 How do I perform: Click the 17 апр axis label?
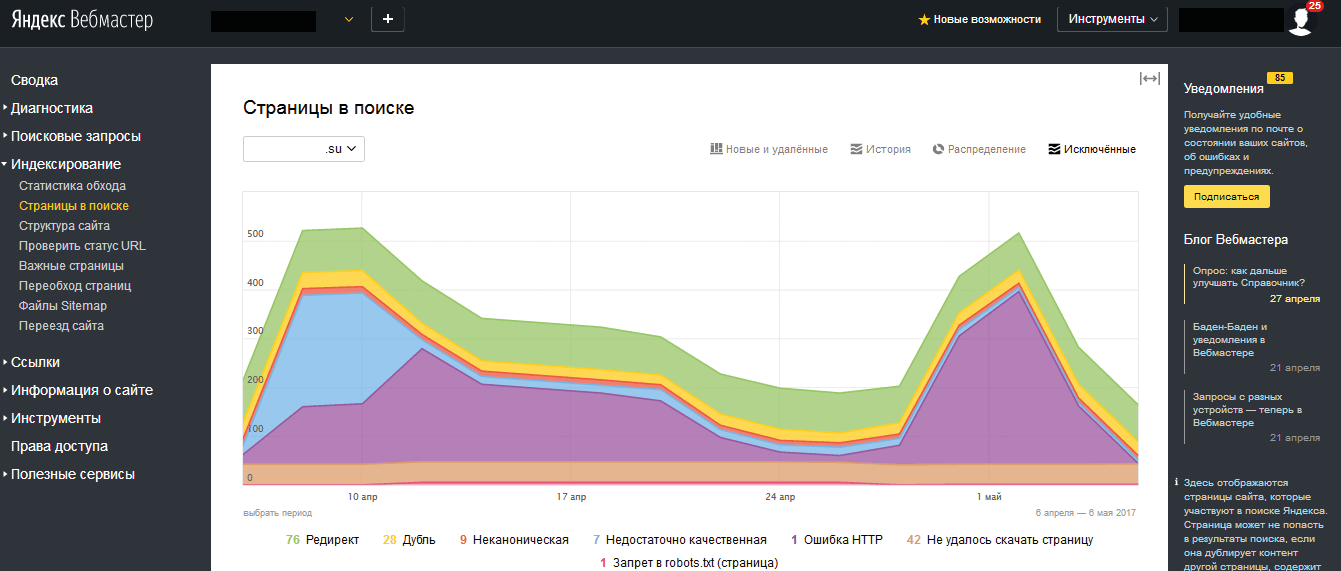pos(571,496)
